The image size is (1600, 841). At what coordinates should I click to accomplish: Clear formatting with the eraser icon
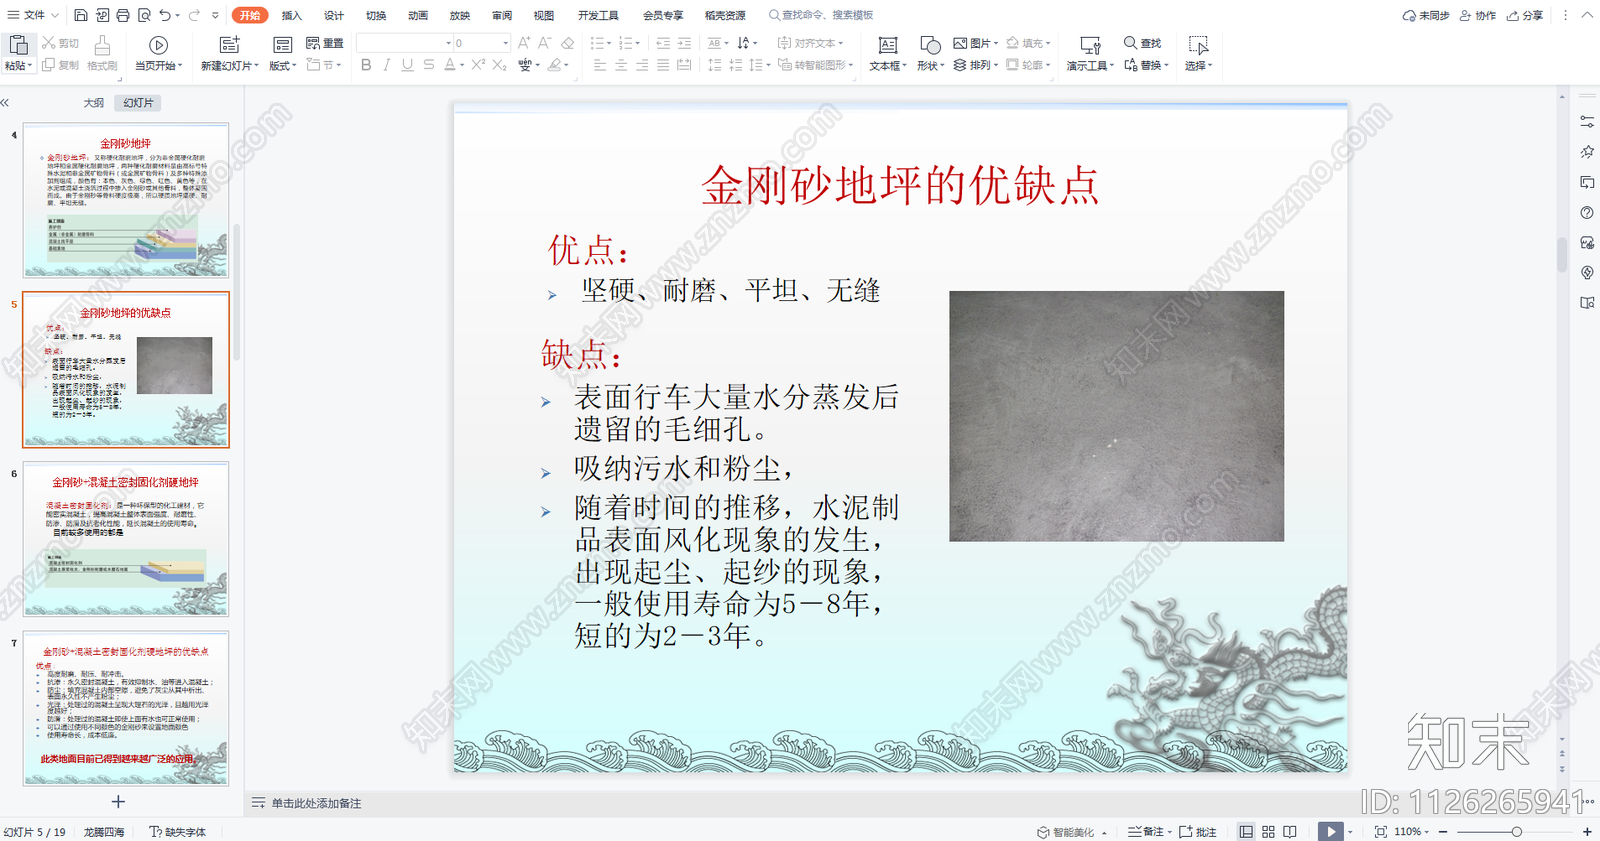tap(567, 43)
